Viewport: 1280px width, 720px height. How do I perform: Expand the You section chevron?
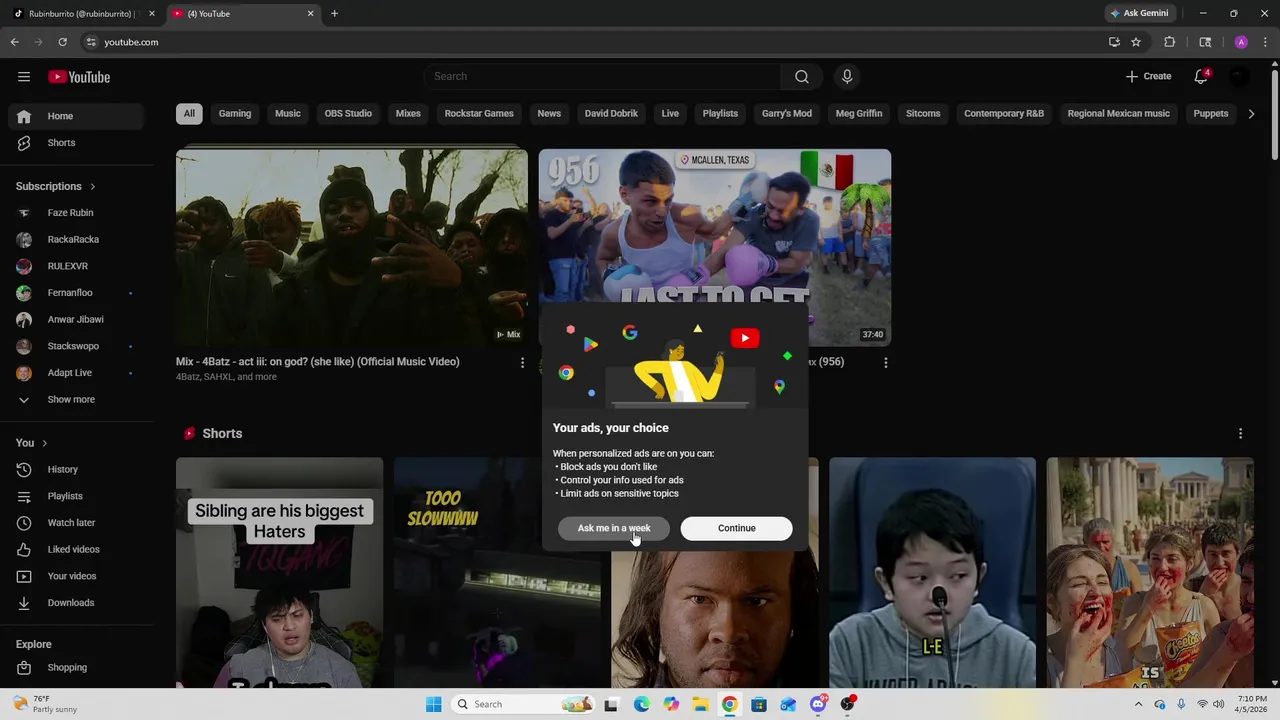[x=44, y=443]
